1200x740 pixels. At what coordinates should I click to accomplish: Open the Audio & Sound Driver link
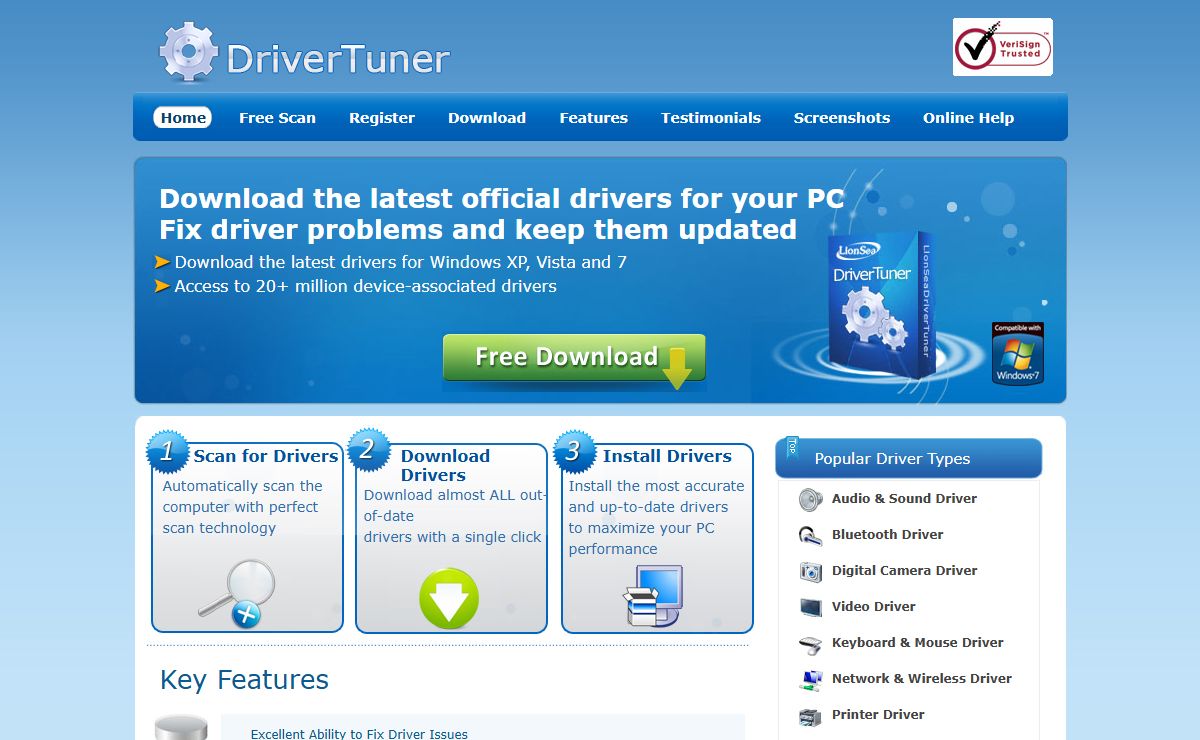[x=904, y=498]
